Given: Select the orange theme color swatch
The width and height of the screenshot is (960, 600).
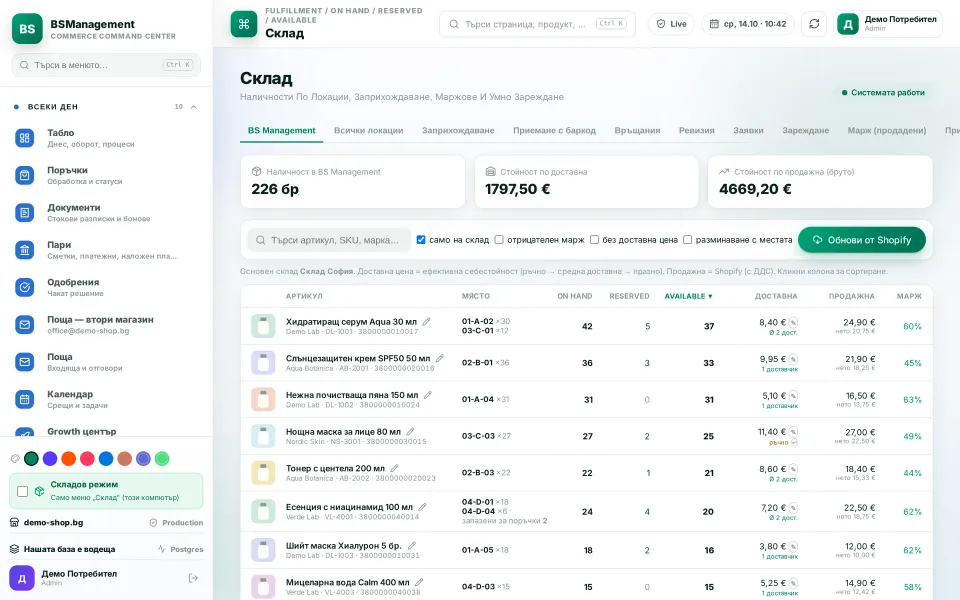Looking at the screenshot, I should coord(69,459).
